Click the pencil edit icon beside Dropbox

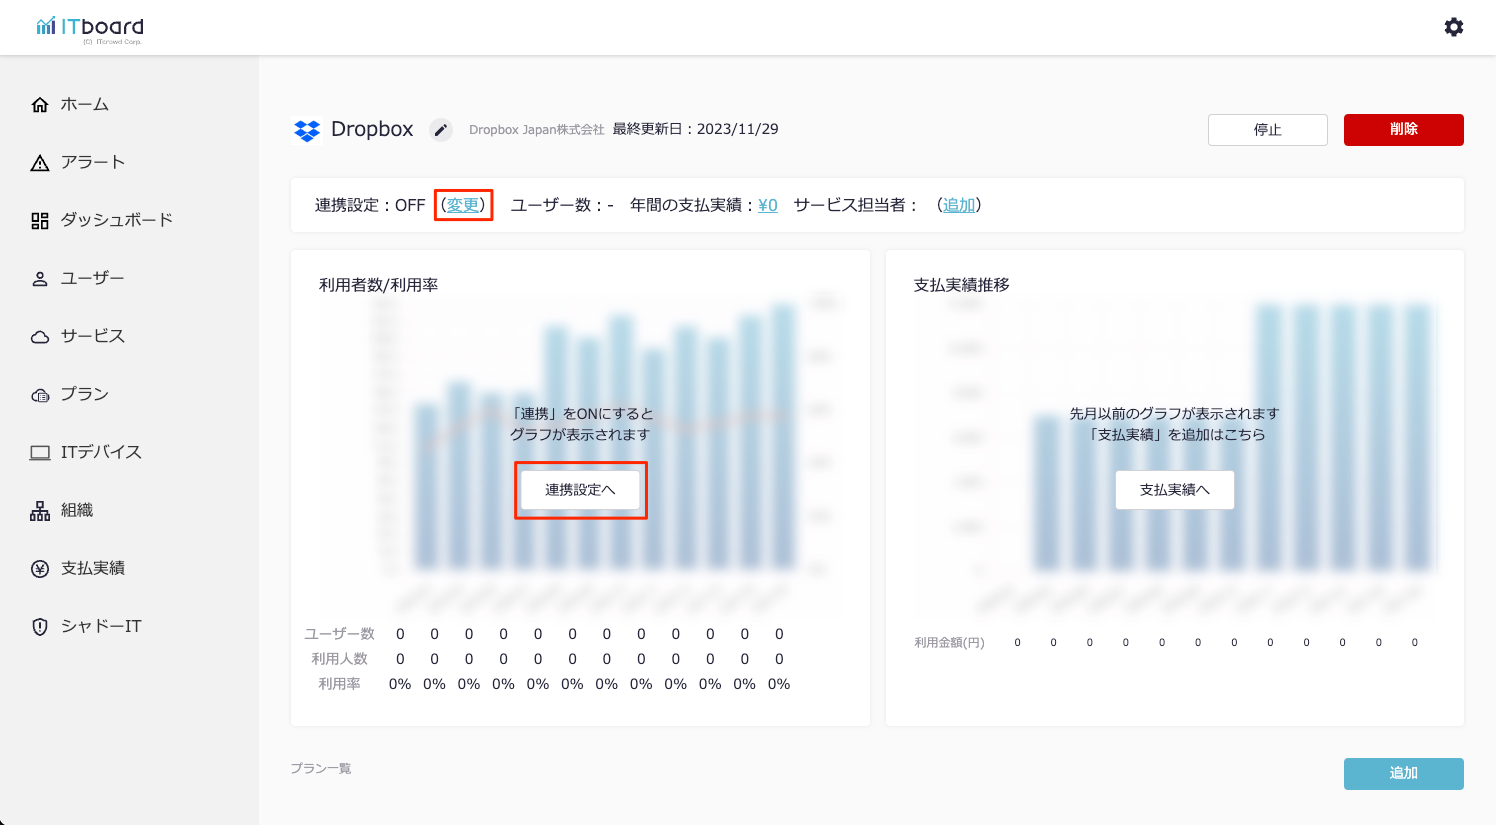[x=441, y=130]
